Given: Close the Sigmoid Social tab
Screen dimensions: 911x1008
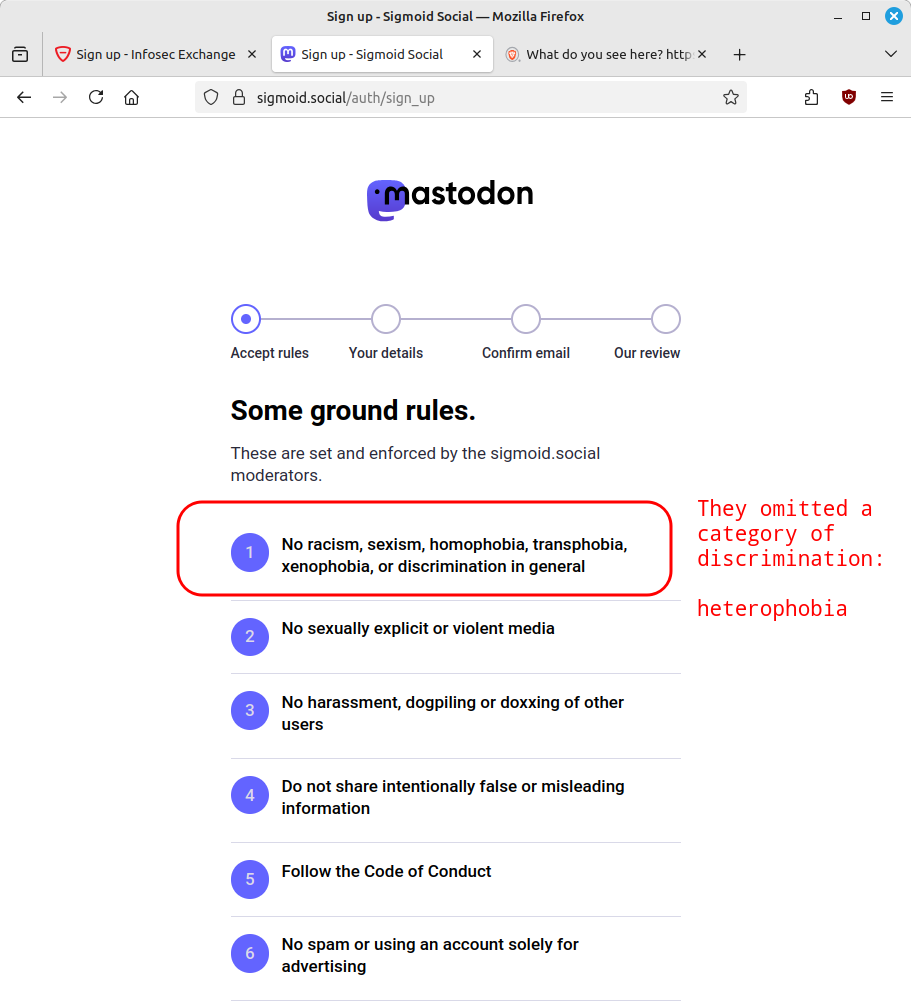Looking at the screenshot, I should point(477,55).
